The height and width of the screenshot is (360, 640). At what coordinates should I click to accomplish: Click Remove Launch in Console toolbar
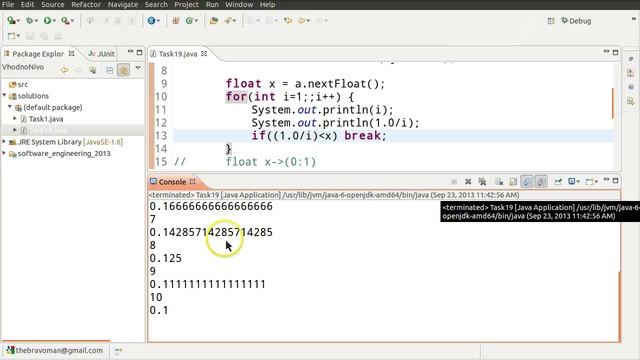click(x=468, y=181)
